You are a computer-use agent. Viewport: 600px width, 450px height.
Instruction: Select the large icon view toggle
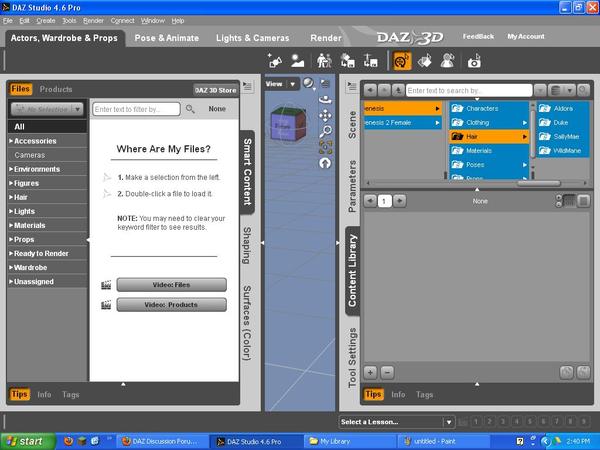[x=583, y=201]
